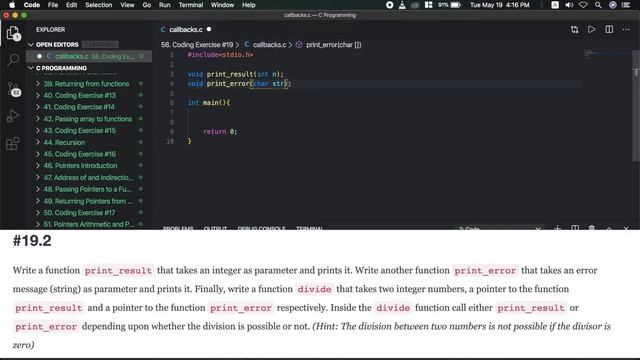Viewport: 640px width, 360px height.
Task: Open the Terminal menu
Action: [x=191, y=5]
